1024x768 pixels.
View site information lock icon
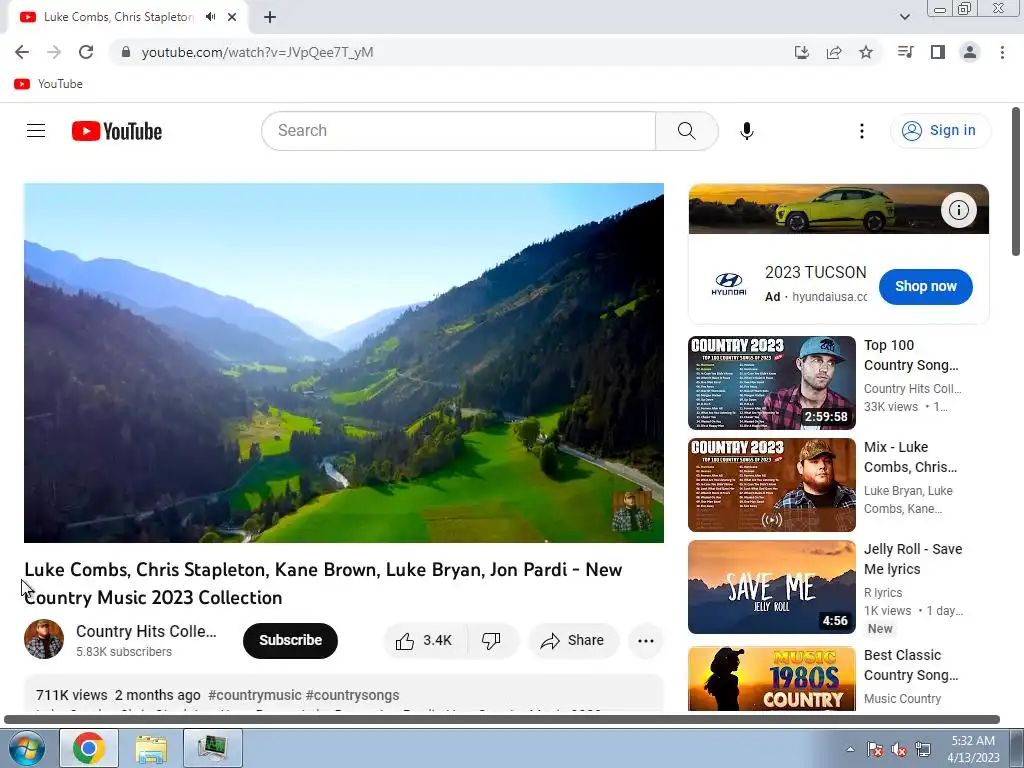click(x=126, y=52)
